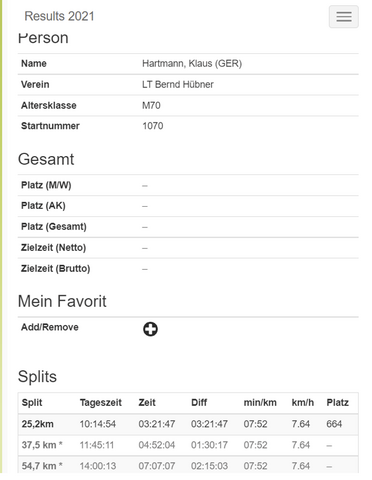Click the rank 664 in splits table
372x480 pixels.
tap(334, 424)
